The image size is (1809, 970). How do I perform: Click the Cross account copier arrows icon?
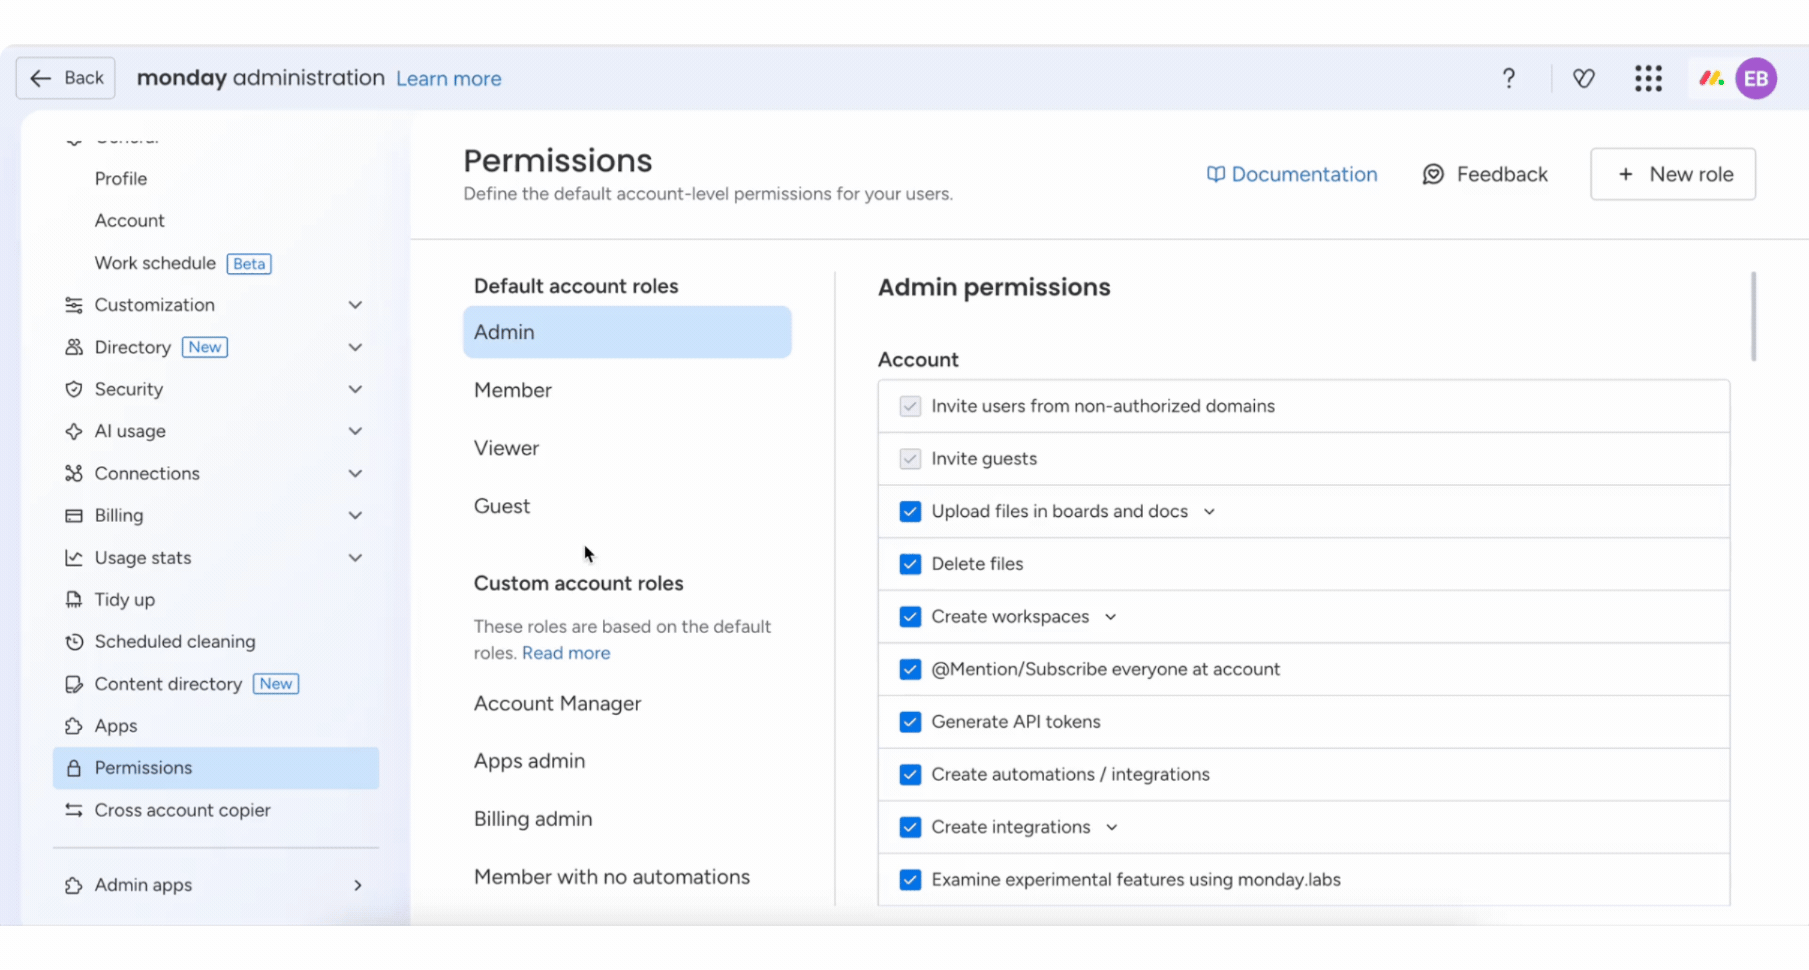pos(74,810)
